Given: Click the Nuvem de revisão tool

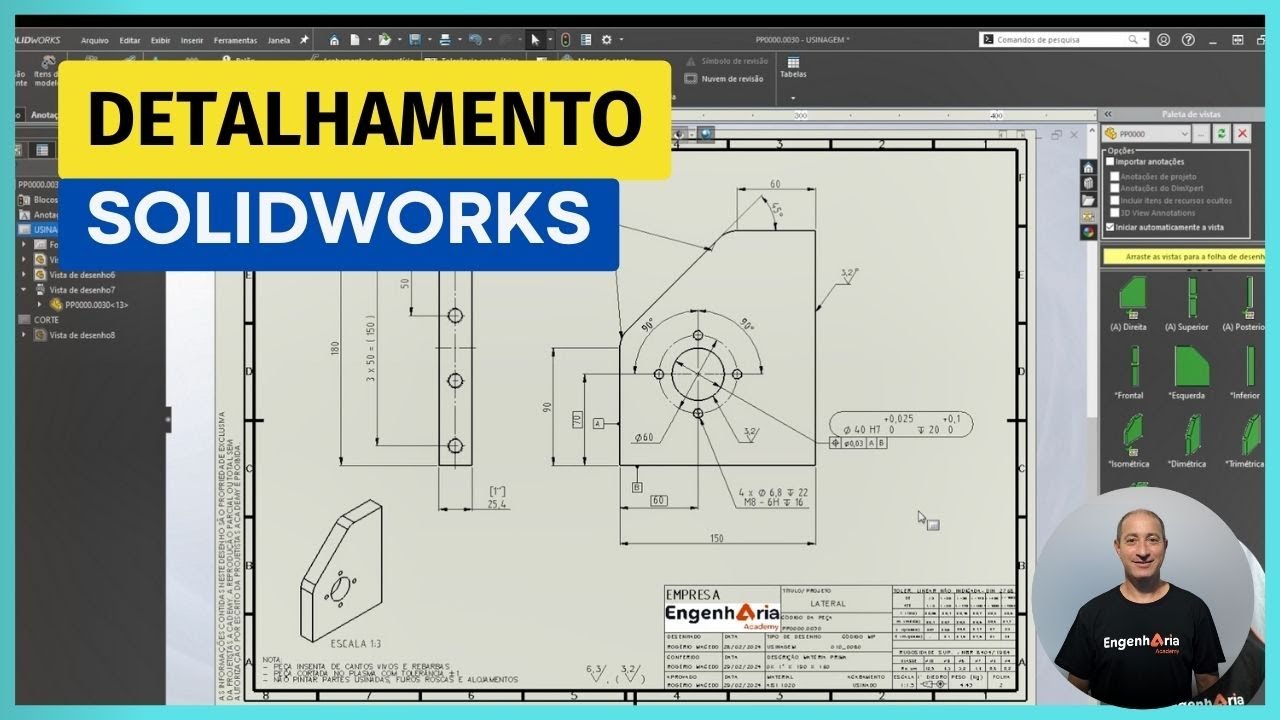Looking at the screenshot, I should pos(724,79).
